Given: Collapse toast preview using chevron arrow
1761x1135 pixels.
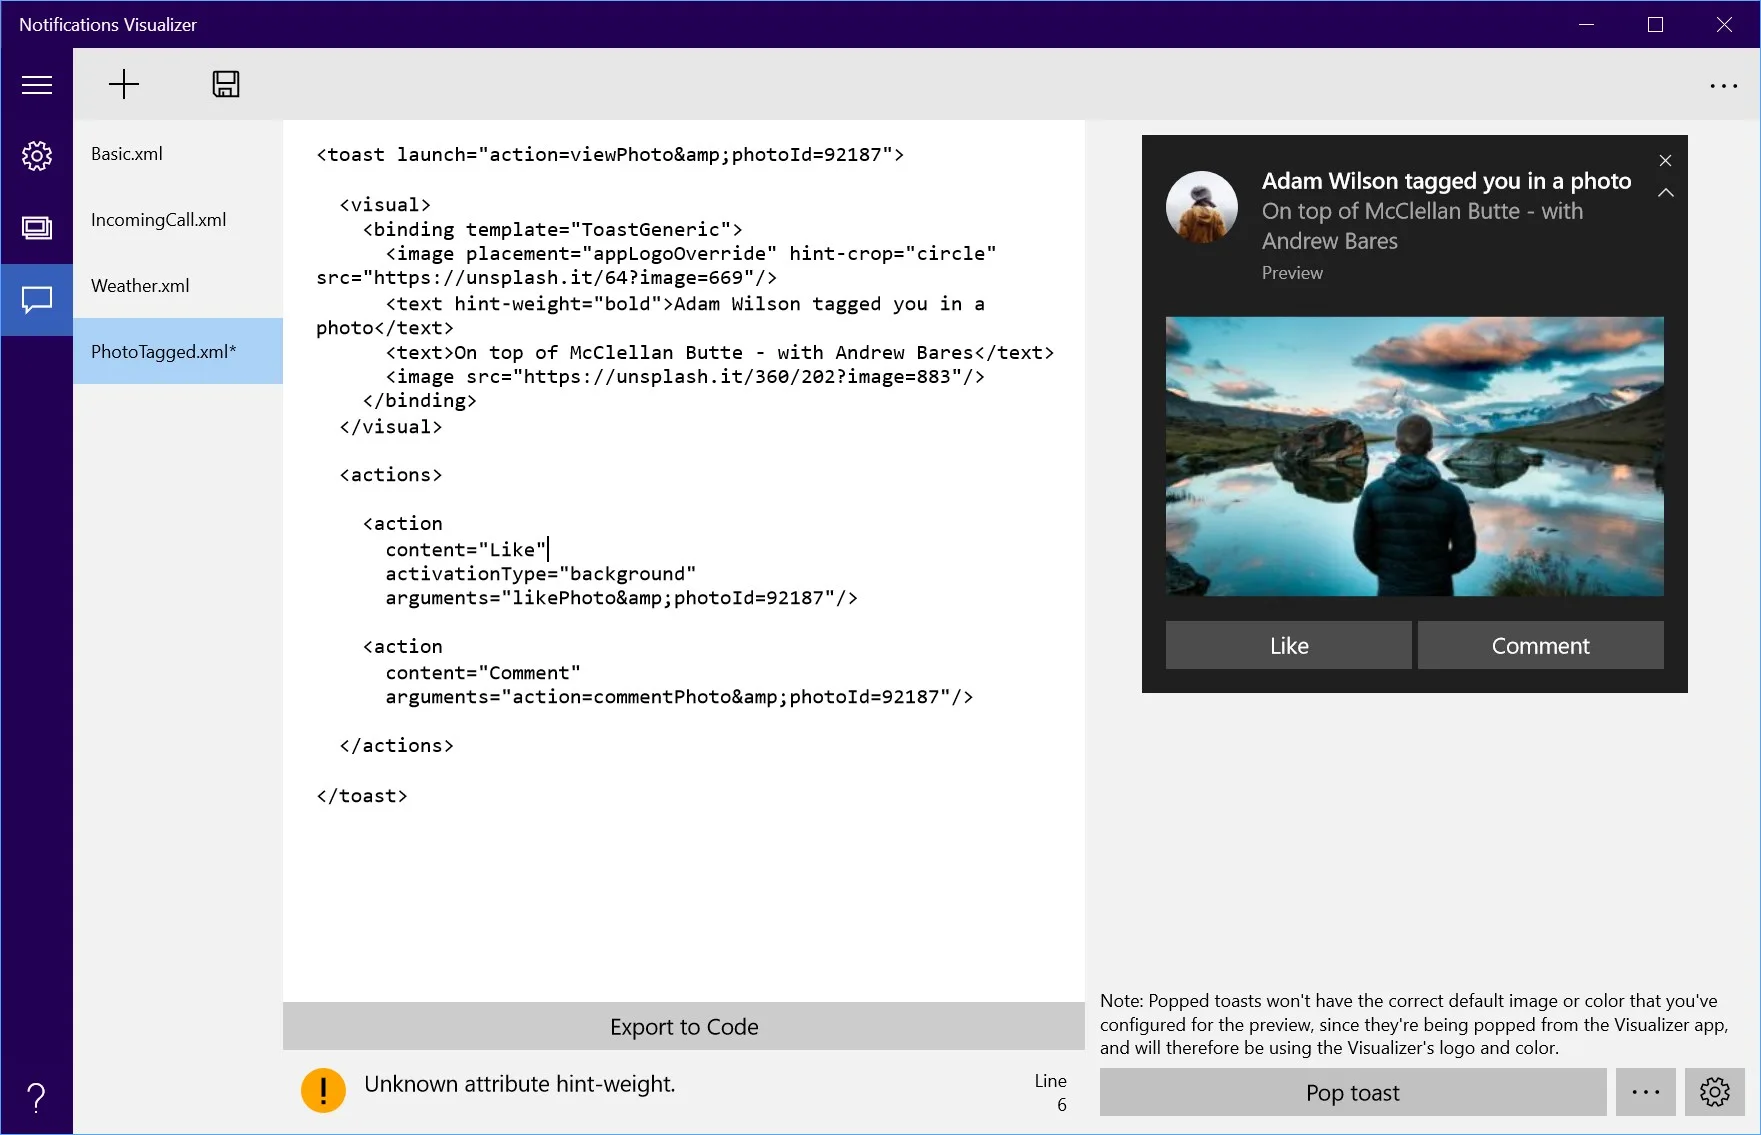Looking at the screenshot, I should click(x=1665, y=193).
